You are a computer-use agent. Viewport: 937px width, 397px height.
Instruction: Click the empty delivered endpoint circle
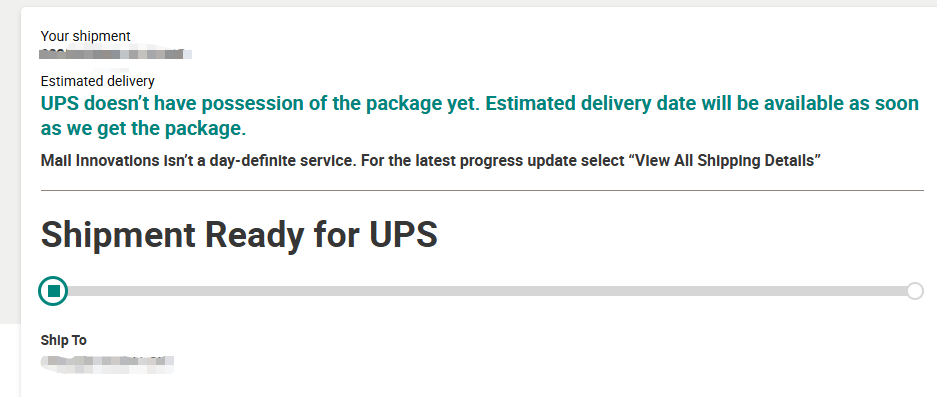click(914, 291)
